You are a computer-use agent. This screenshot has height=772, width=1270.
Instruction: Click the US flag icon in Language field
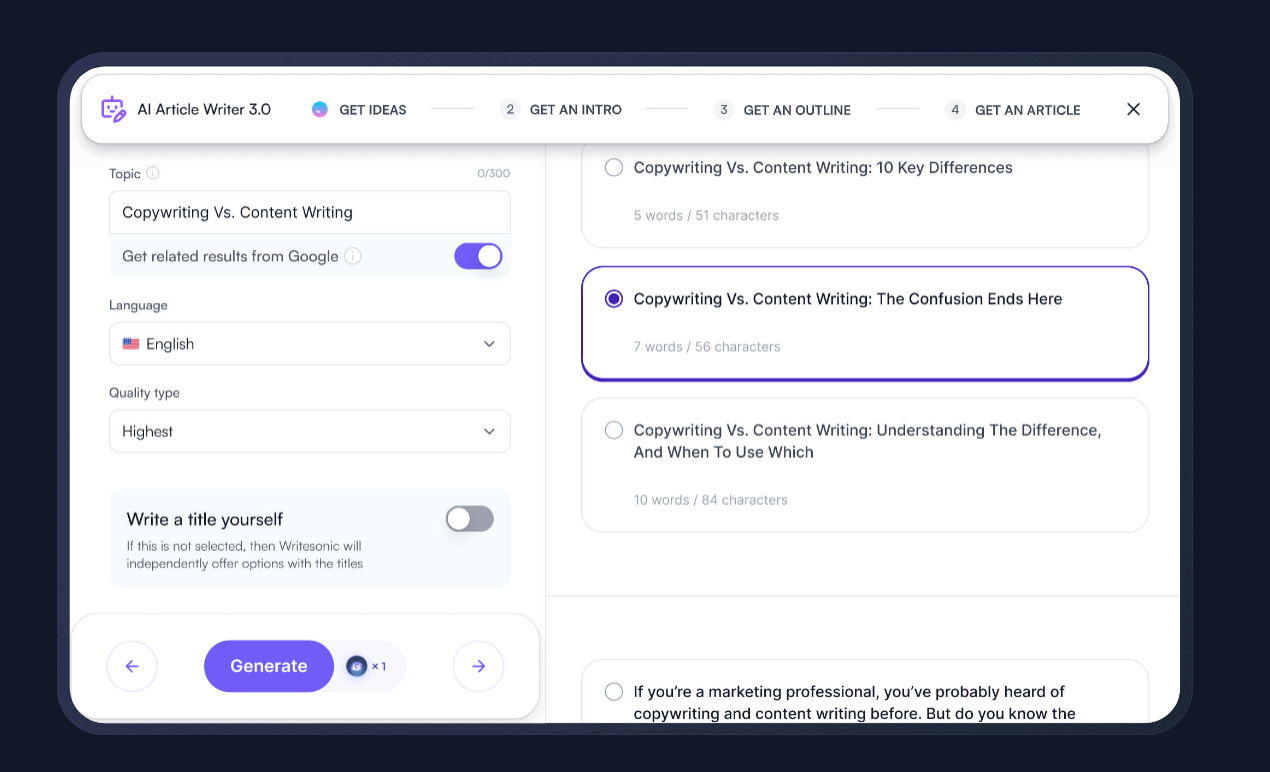coord(130,343)
